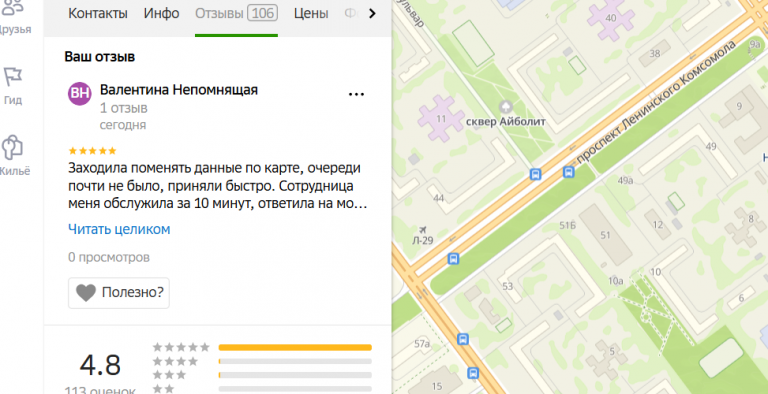Click the Л-29 airplane monument icon
This screenshot has height=394, width=768.
click(423, 229)
